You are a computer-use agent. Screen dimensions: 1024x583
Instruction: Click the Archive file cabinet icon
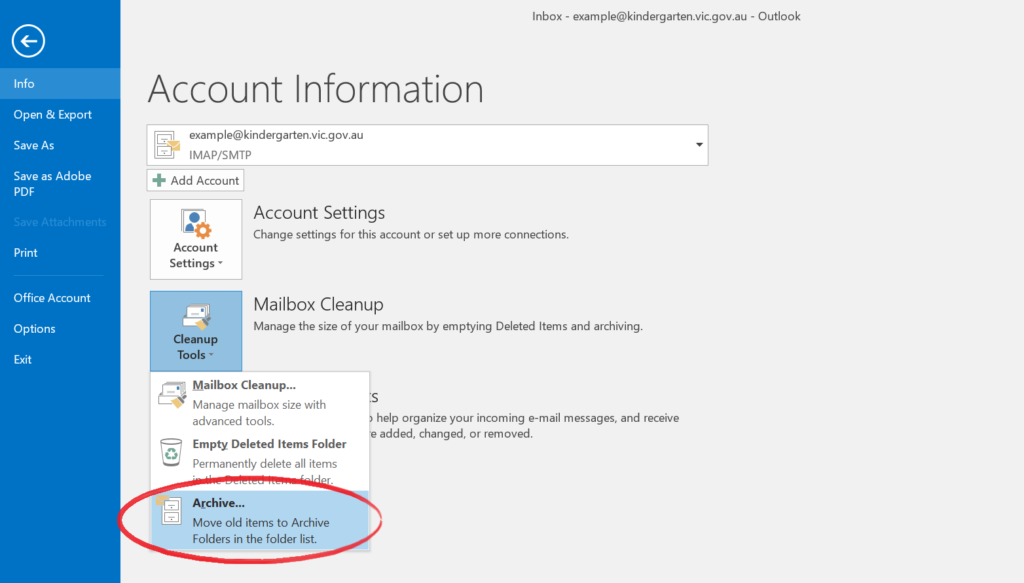170,510
